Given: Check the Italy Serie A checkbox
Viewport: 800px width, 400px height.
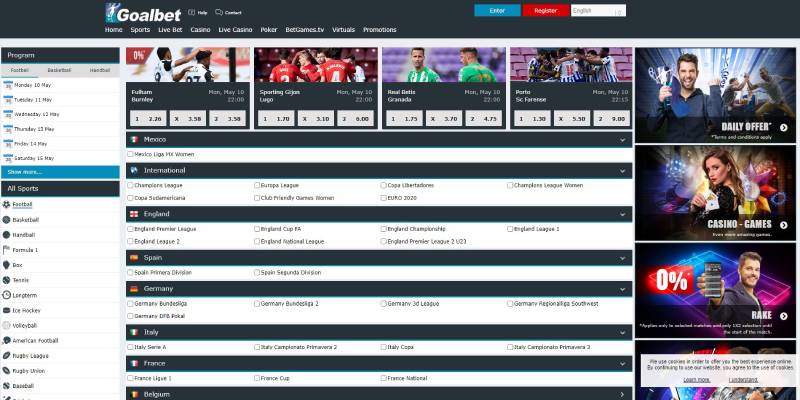Looking at the screenshot, I should 130,347.
